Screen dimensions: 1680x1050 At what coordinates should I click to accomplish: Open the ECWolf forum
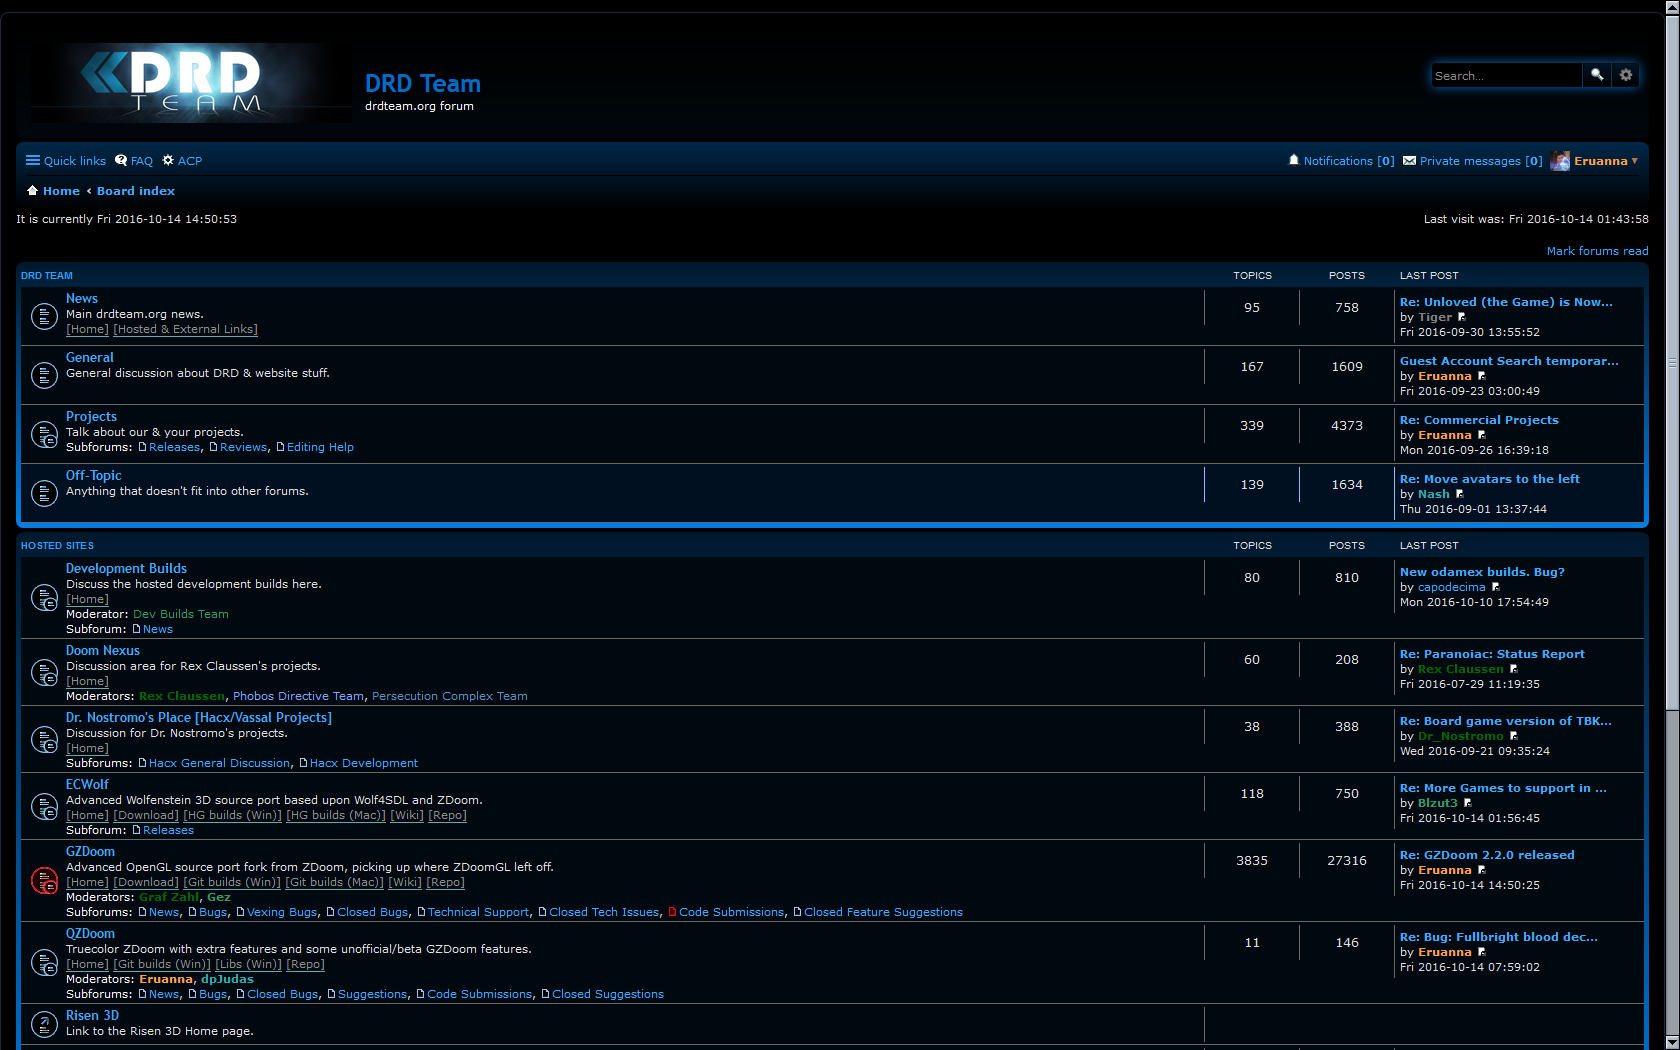[x=87, y=784]
